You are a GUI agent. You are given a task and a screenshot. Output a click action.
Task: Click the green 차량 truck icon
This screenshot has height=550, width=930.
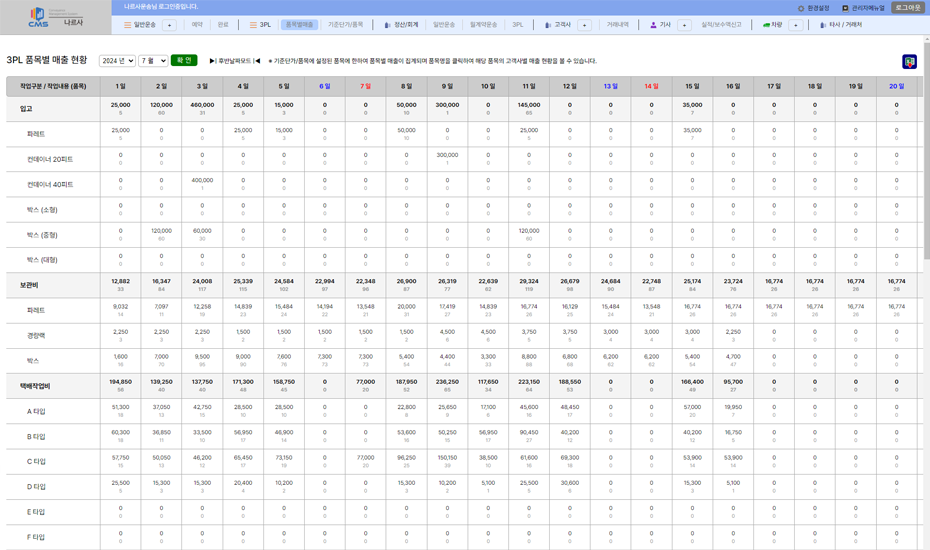point(766,25)
